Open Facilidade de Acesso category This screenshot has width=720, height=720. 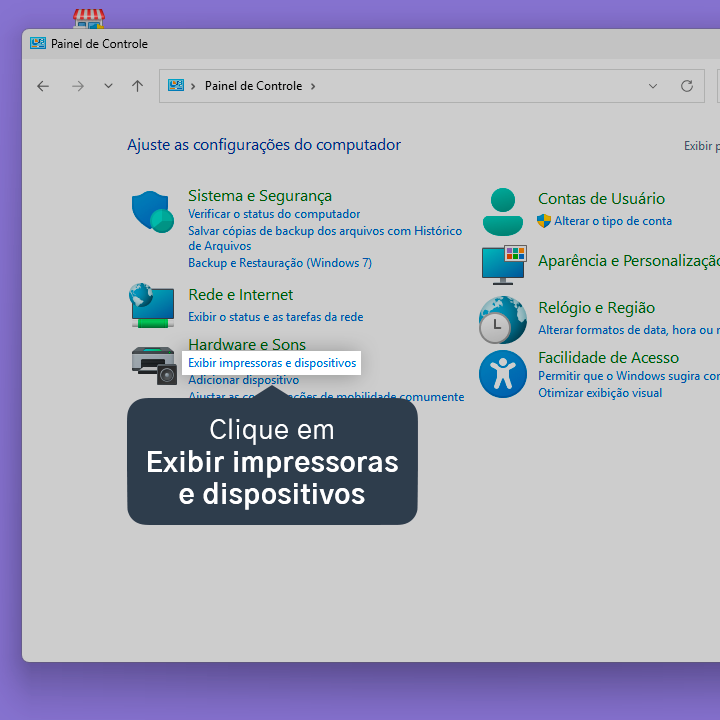coord(608,358)
